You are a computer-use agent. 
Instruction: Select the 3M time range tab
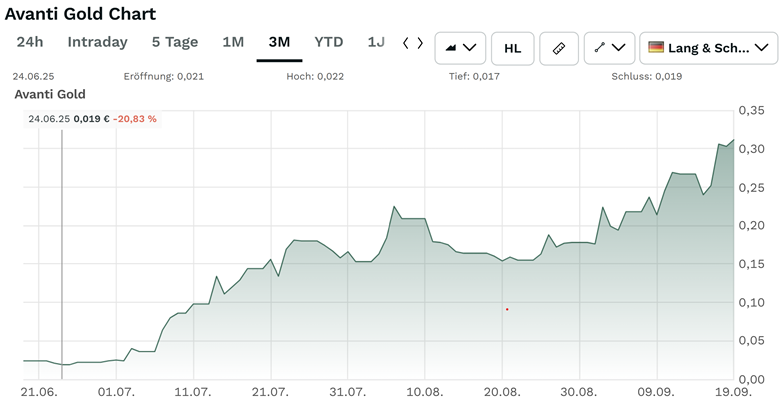coord(279,42)
